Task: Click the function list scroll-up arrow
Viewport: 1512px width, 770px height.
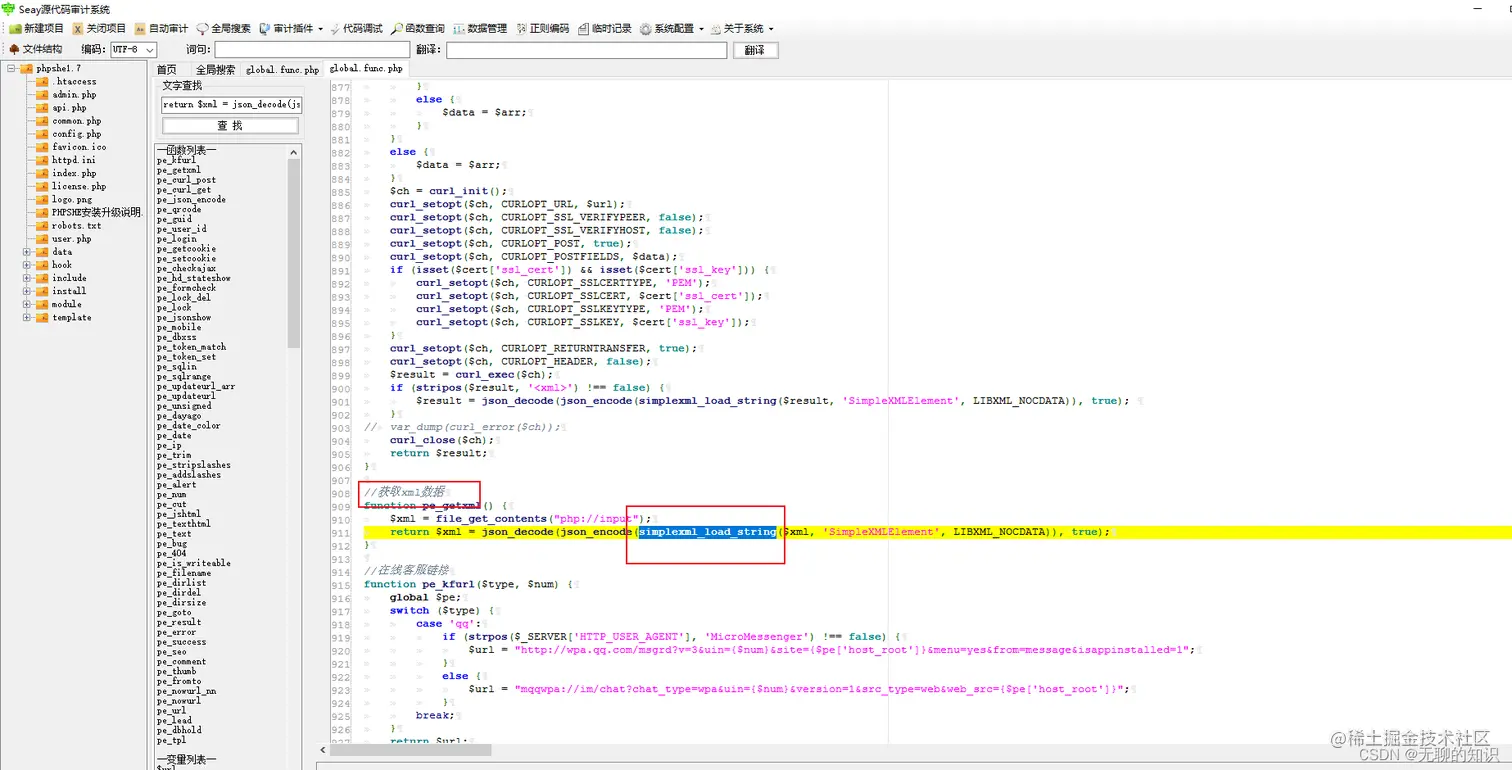Action: (x=294, y=152)
